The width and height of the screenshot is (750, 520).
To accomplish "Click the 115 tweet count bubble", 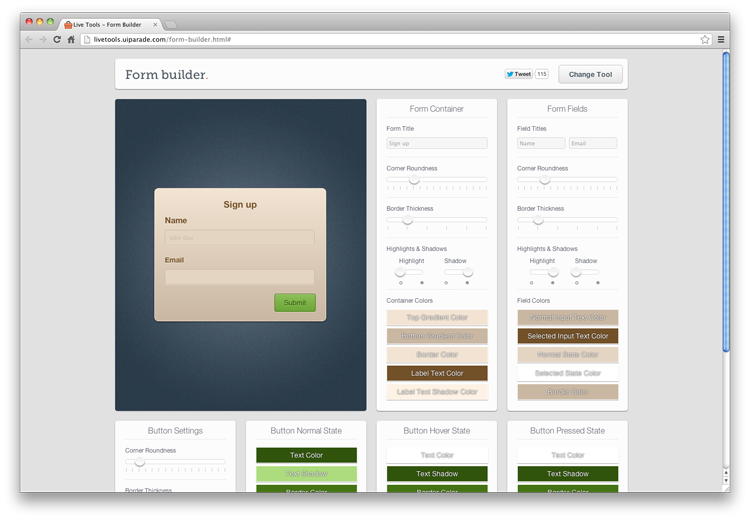I will click(541, 74).
